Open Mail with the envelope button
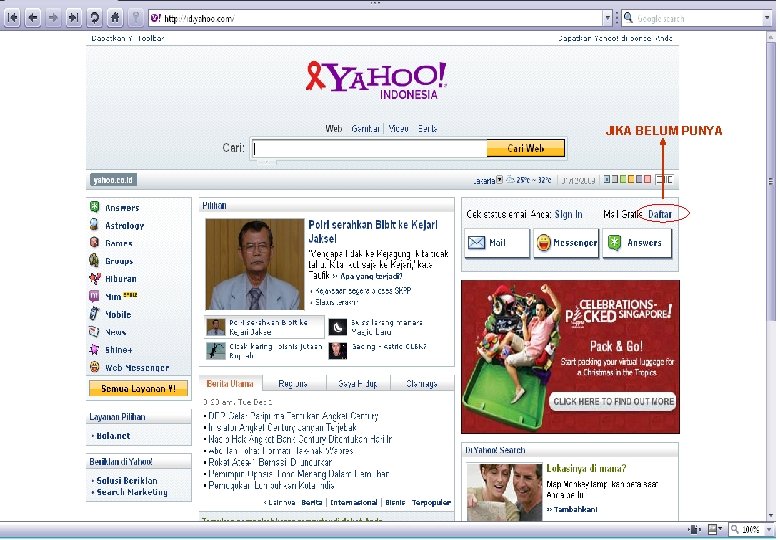Image resolution: width=780 pixels, height=540 pixels. point(496,243)
